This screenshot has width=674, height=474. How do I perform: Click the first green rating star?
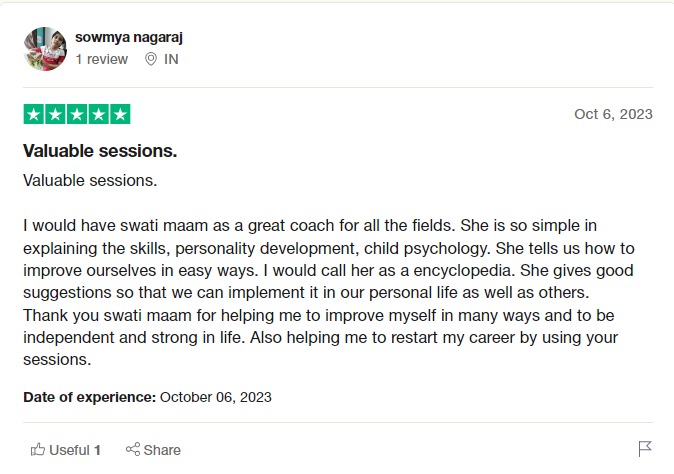(33, 114)
